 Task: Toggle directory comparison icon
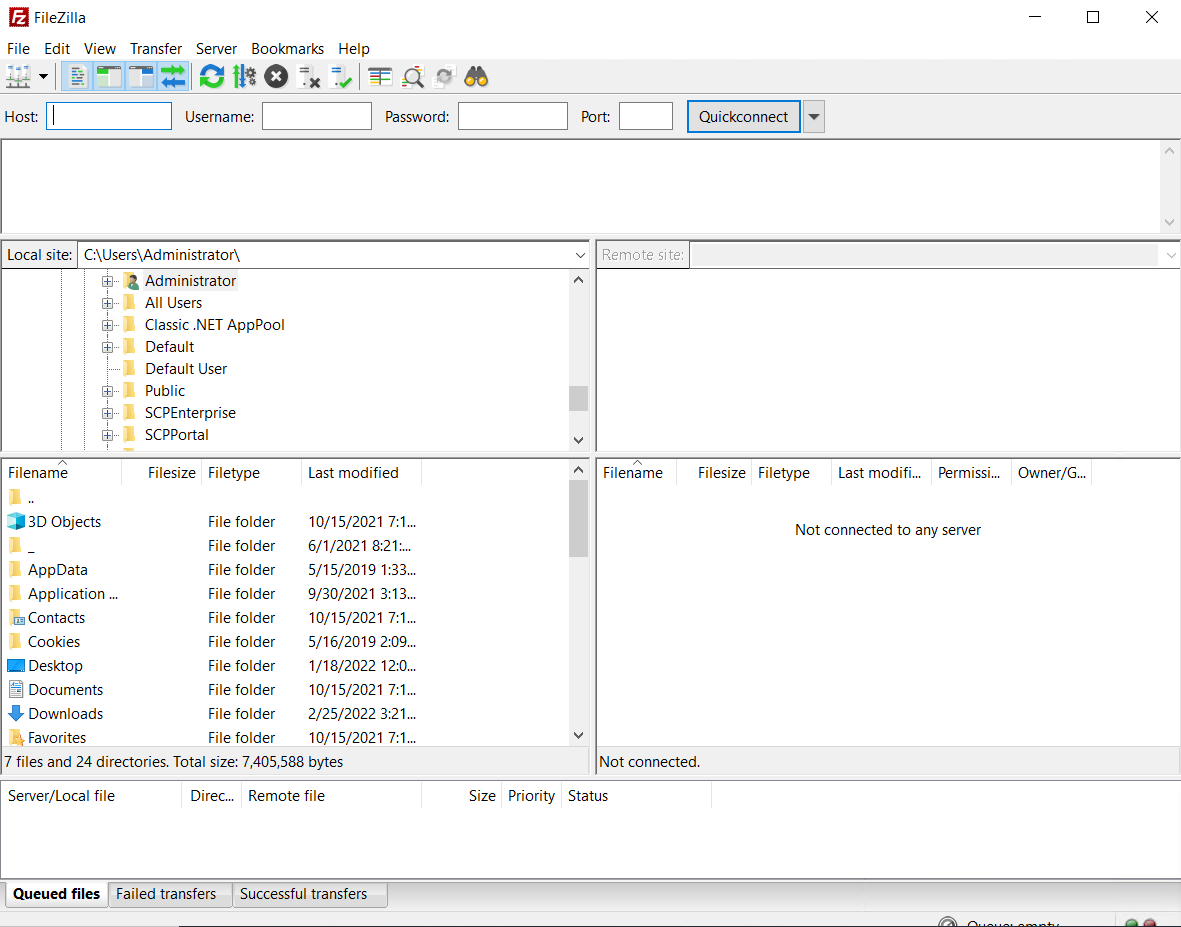(x=413, y=77)
